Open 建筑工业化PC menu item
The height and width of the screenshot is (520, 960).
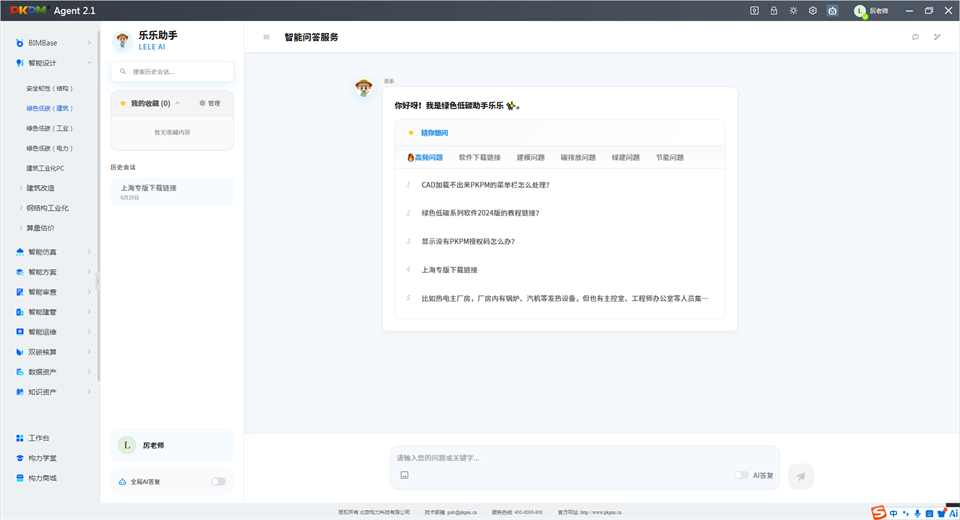tap(45, 168)
